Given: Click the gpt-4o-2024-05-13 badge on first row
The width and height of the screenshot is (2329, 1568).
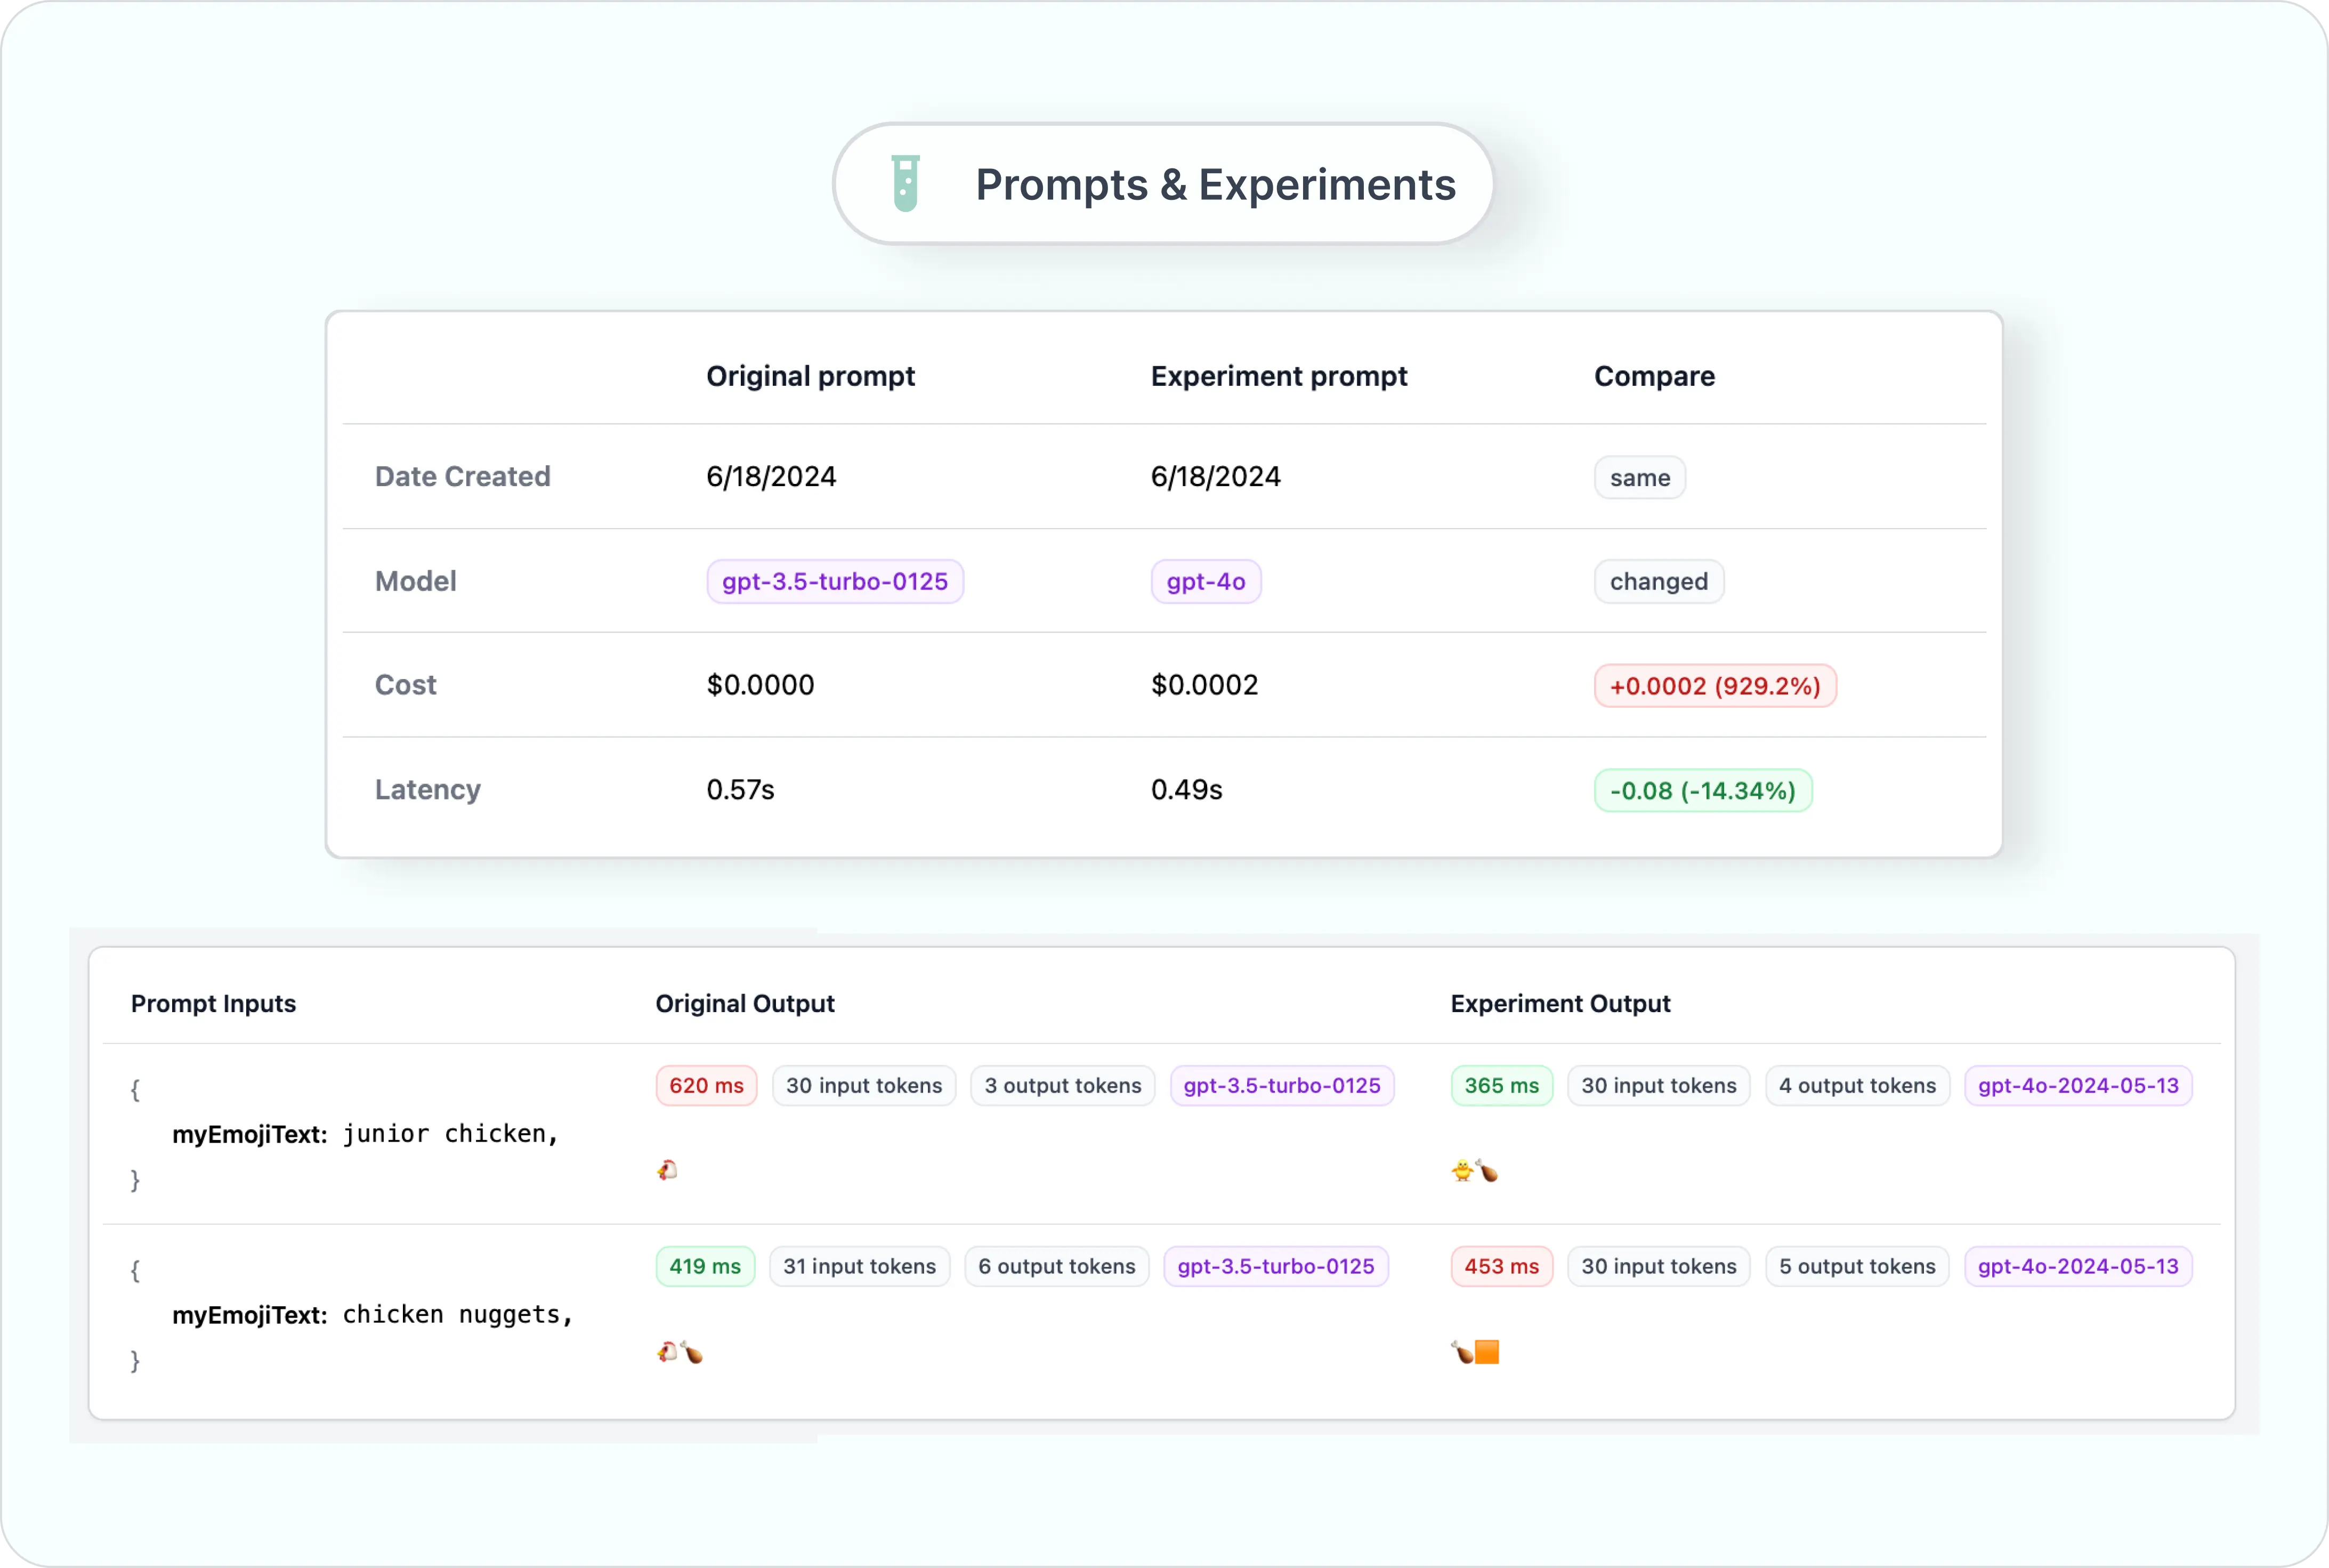Looking at the screenshot, I should (x=2079, y=1085).
